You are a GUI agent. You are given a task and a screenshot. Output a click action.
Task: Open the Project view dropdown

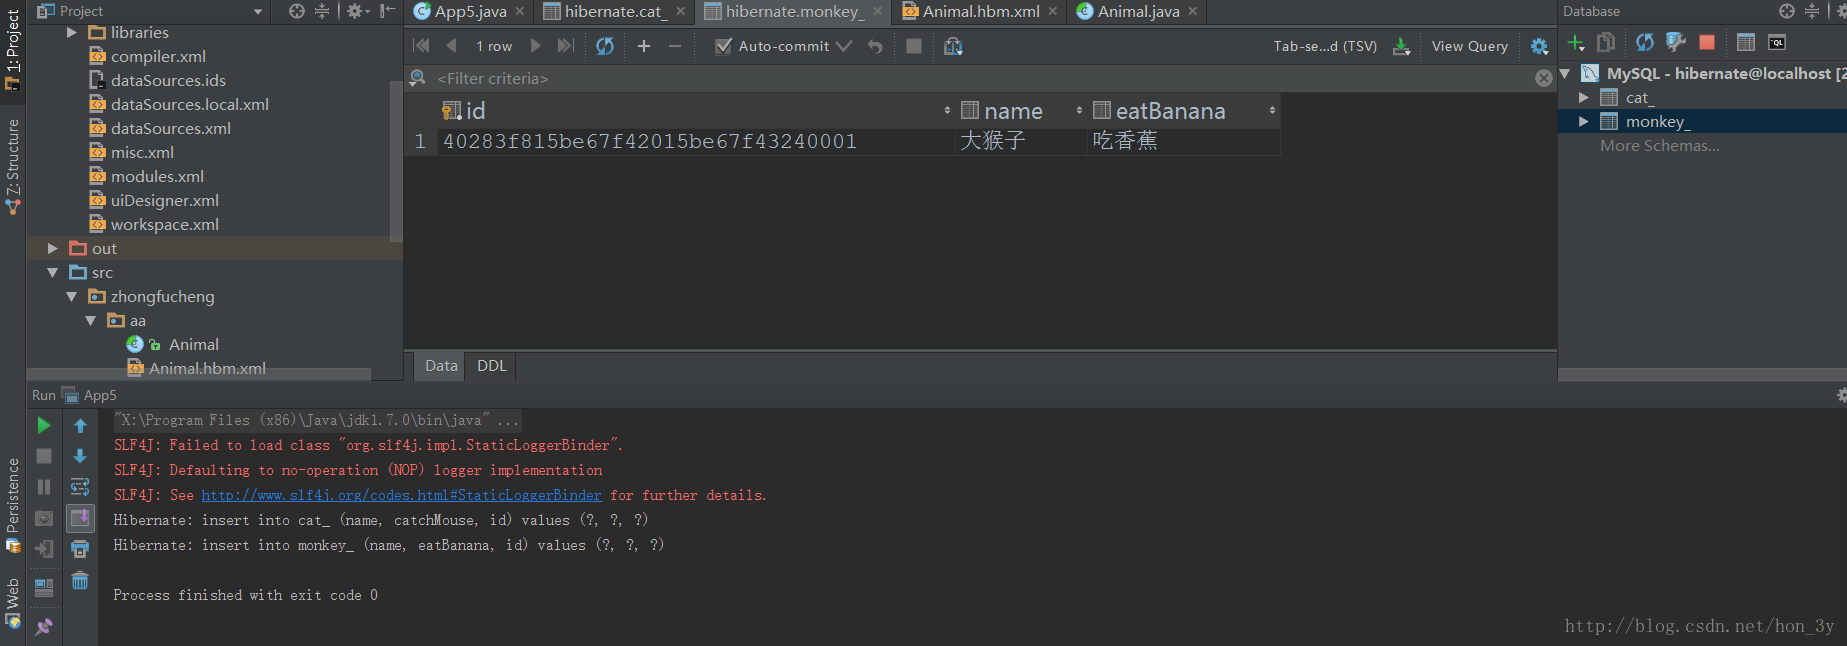(x=258, y=12)
